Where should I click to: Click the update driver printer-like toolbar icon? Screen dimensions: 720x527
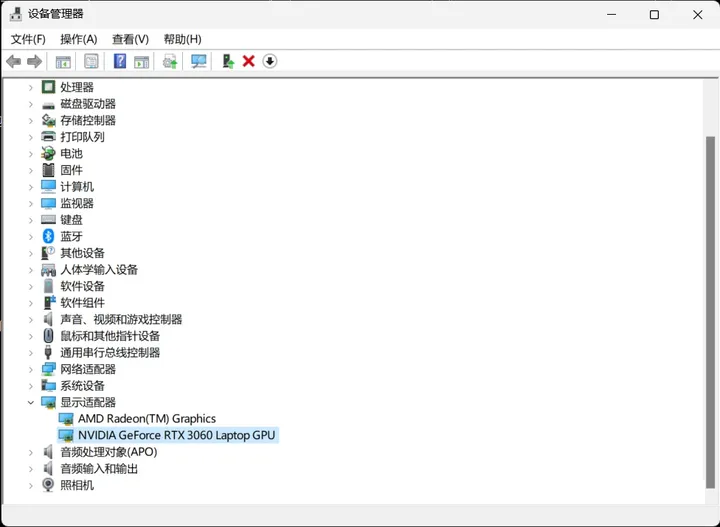click(170, 61)
